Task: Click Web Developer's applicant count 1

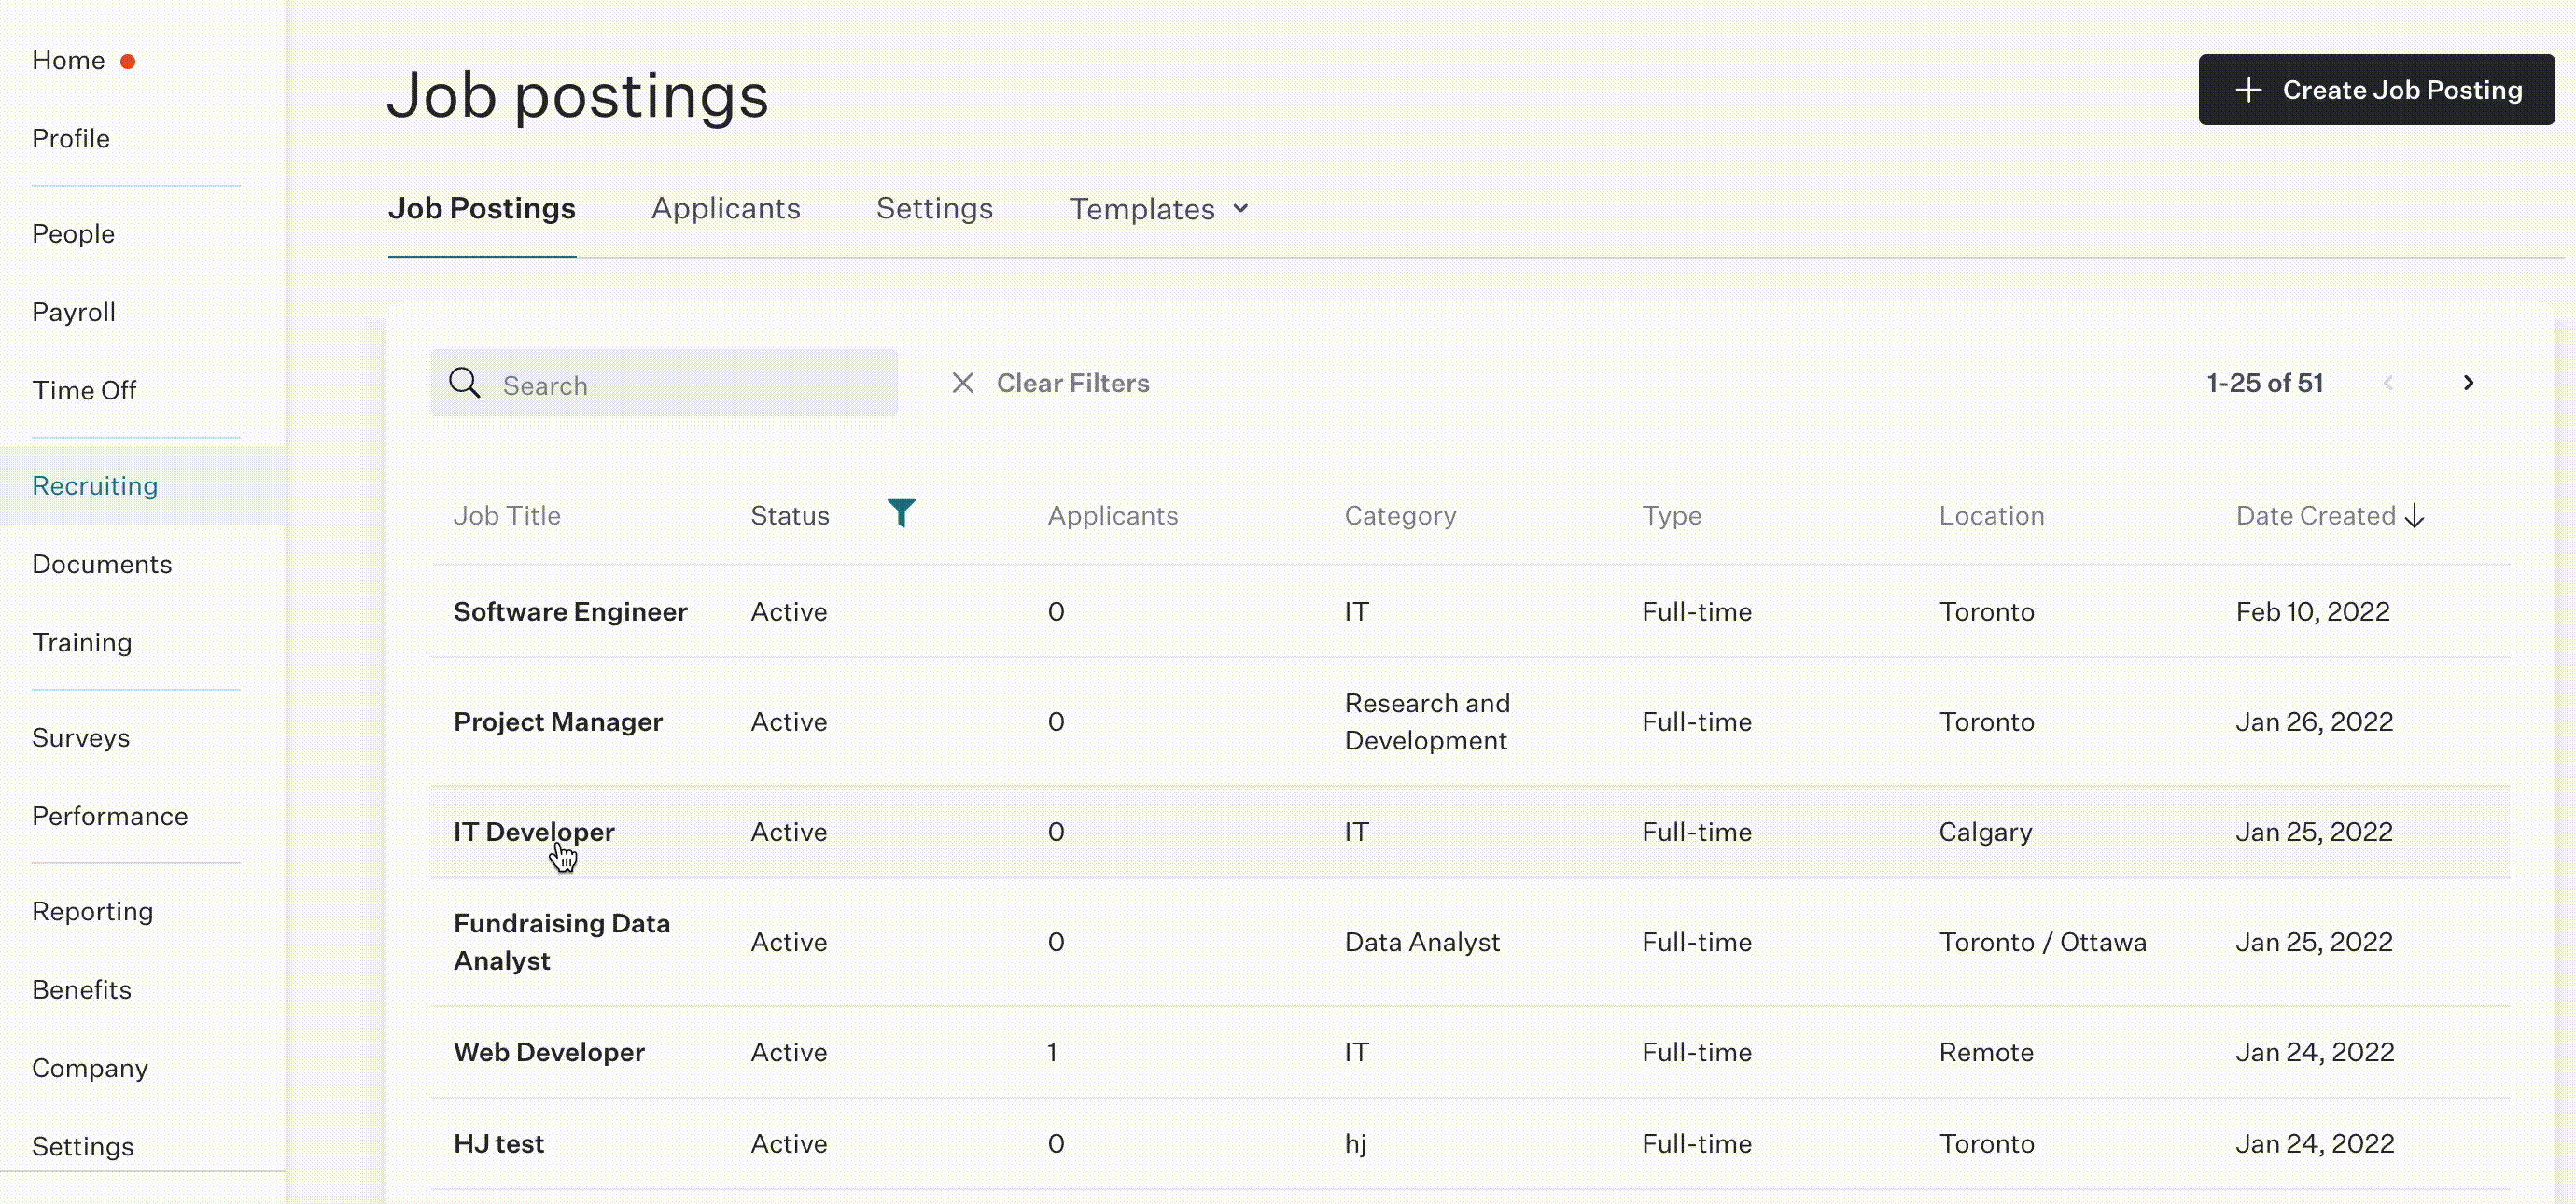Action: click(x=1052, y=1052)
